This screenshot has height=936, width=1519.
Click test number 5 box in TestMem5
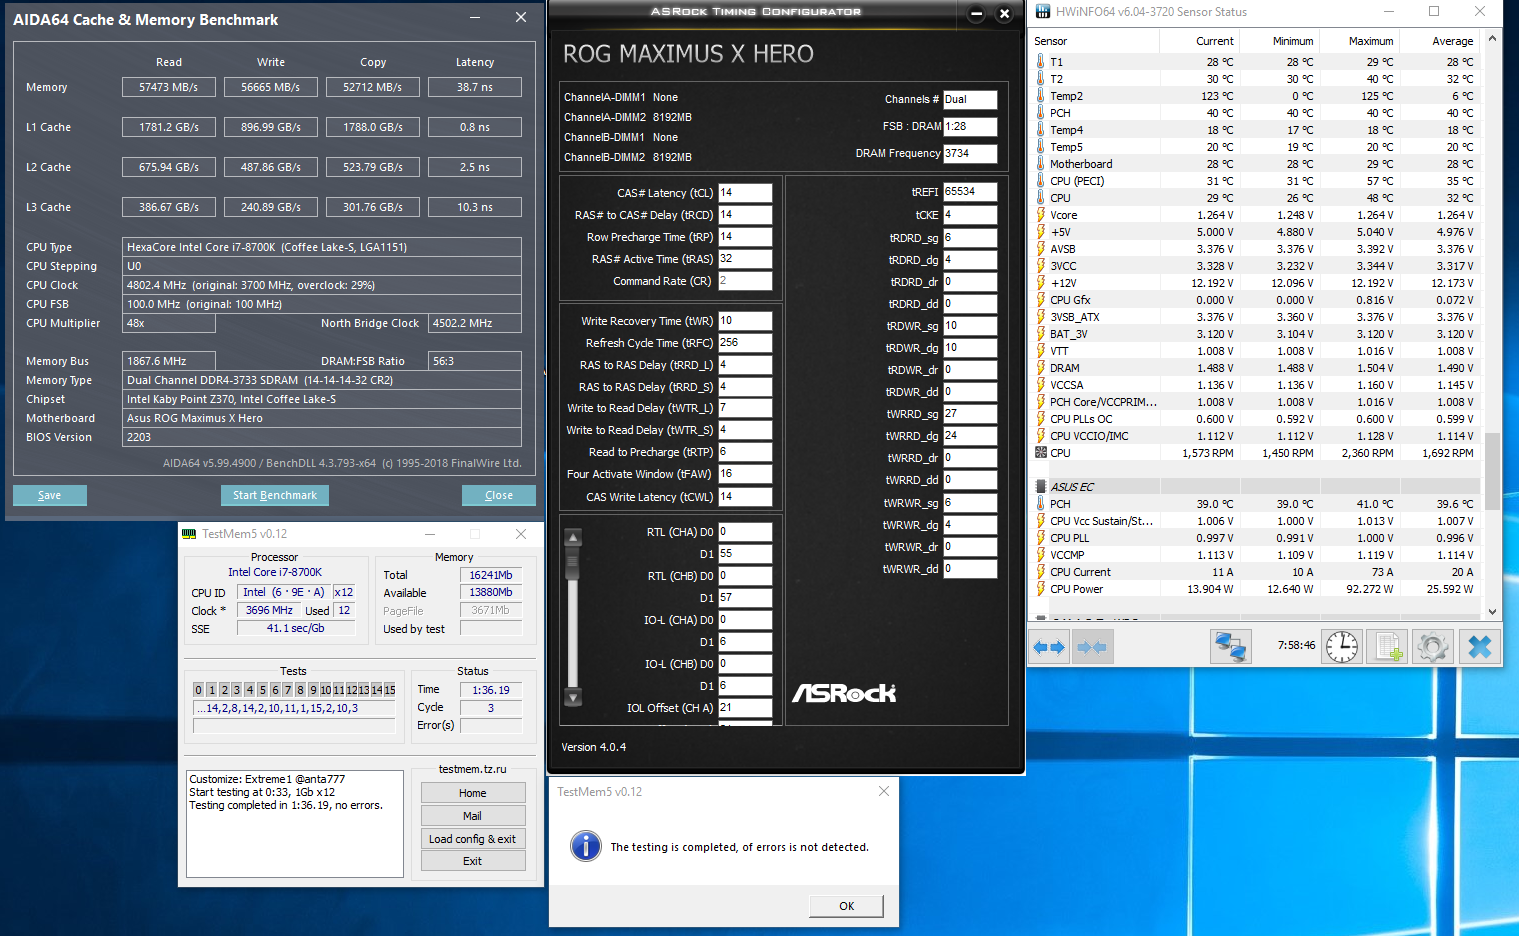click(x=262, y=690)
